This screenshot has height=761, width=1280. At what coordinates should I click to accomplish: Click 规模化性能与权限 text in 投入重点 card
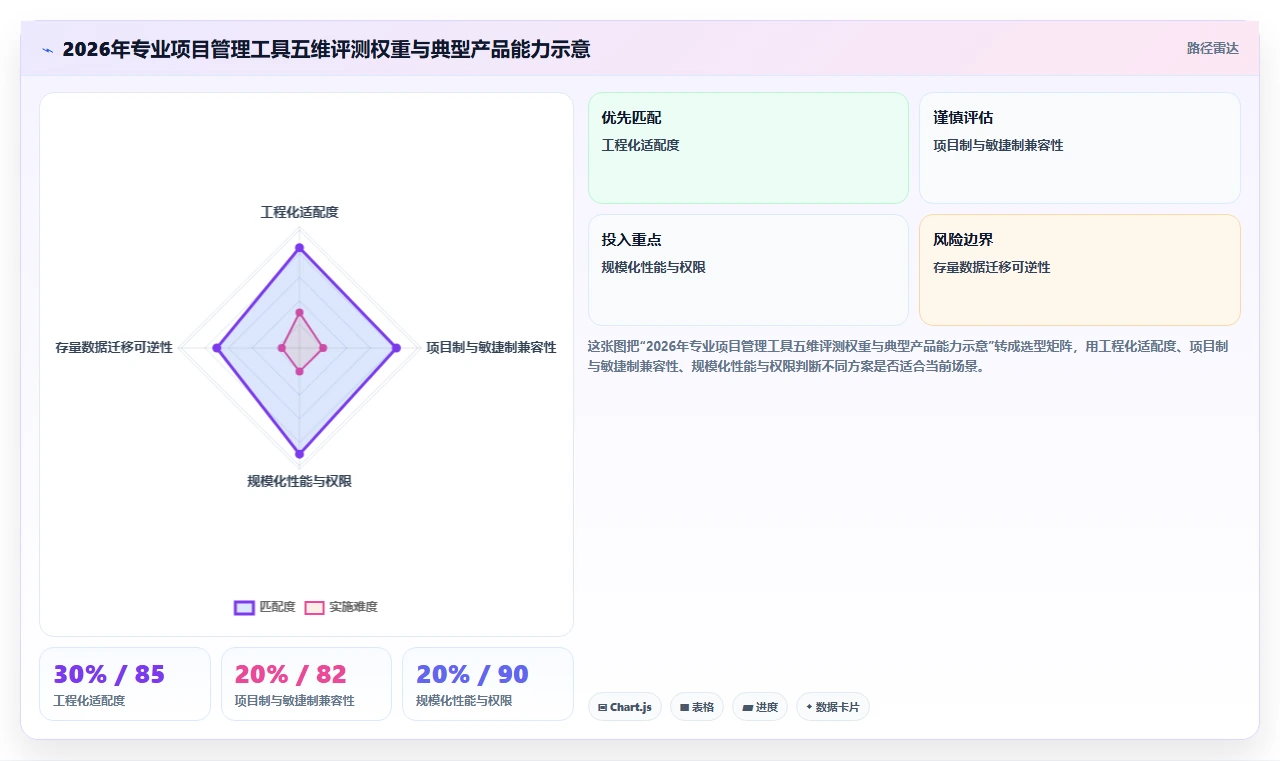tap(653, 267)
